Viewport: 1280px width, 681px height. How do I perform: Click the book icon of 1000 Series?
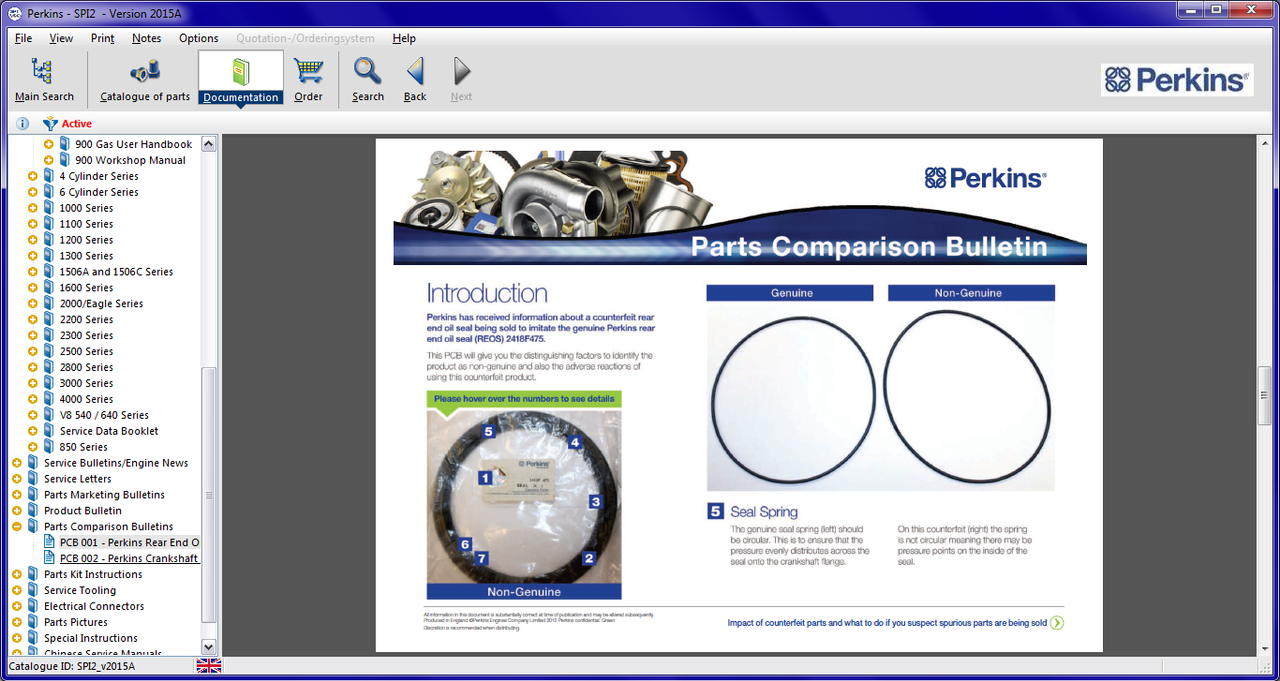click(49, 208)
